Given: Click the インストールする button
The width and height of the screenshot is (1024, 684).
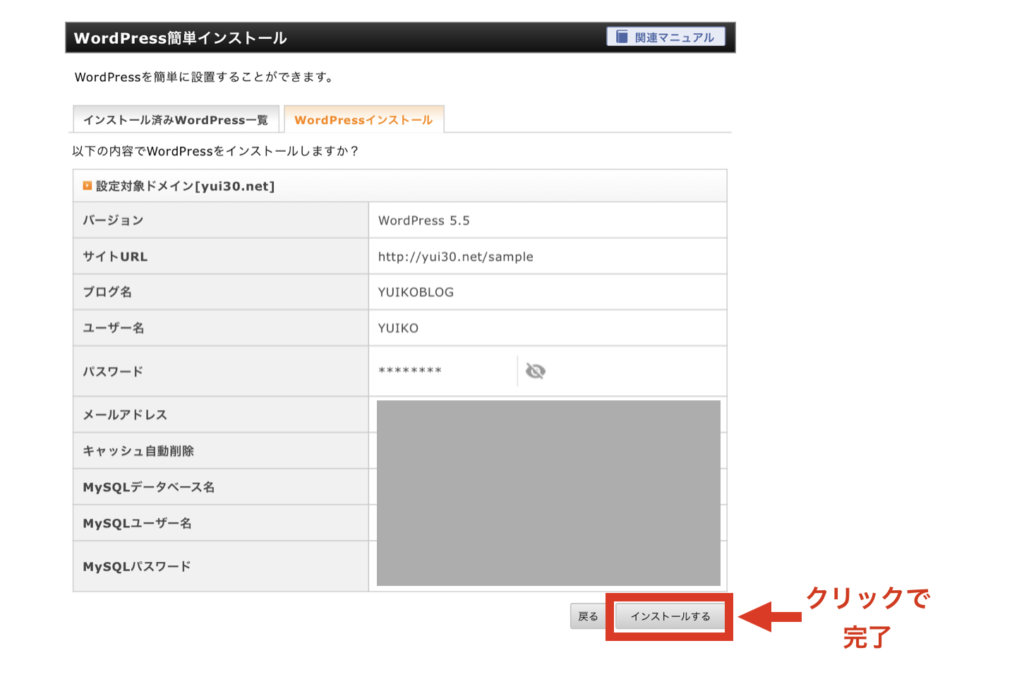Looking at the screenshot, I should [x=669, y=617].
